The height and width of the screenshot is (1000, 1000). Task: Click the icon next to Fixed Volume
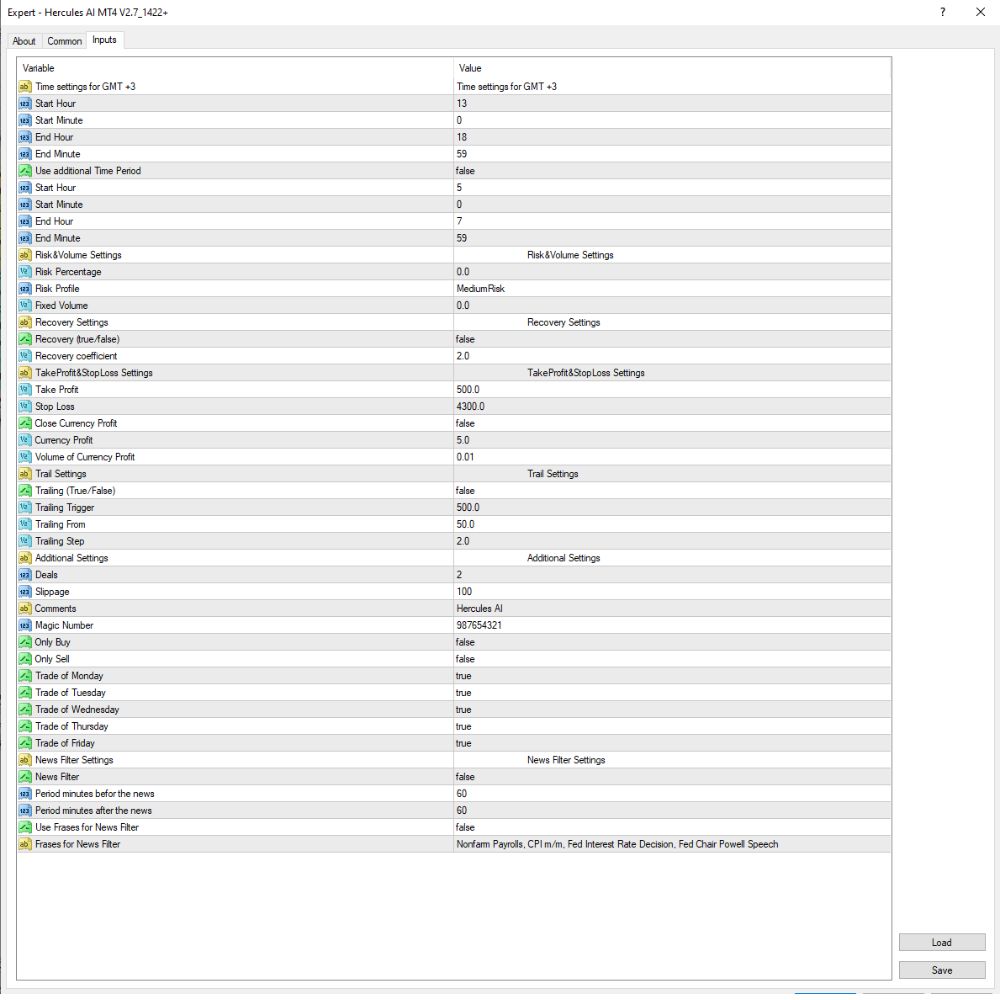point(25,305)
